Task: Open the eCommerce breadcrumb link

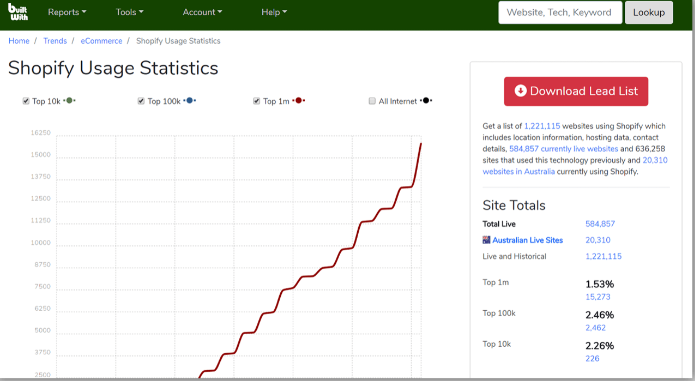Action: pyautogui.click(x=101, y=41)
